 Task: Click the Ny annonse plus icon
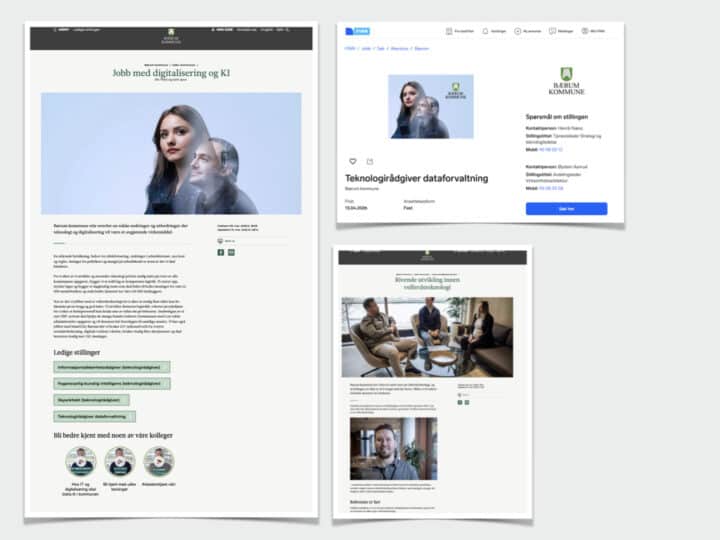pyautogui.click(x=517, y=31)
